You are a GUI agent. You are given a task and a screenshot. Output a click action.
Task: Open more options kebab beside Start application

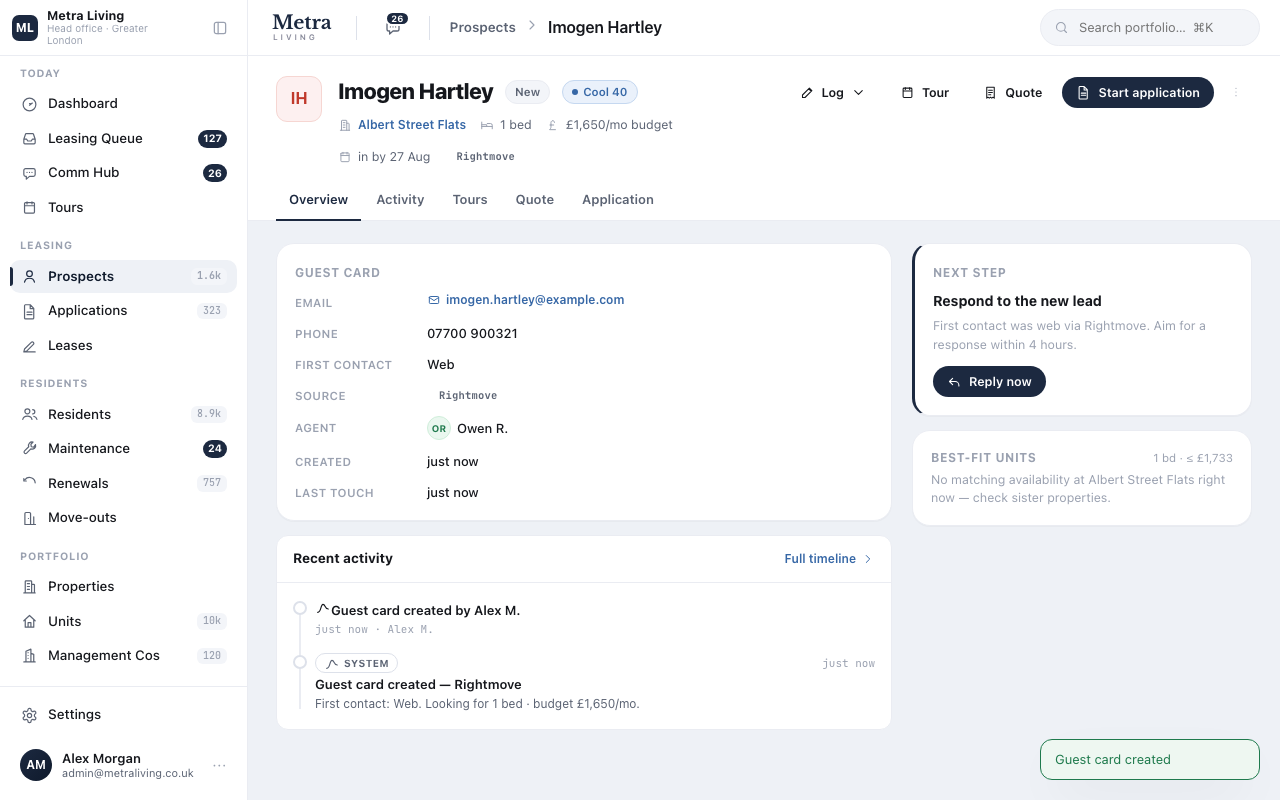[x=1236, y=93]
